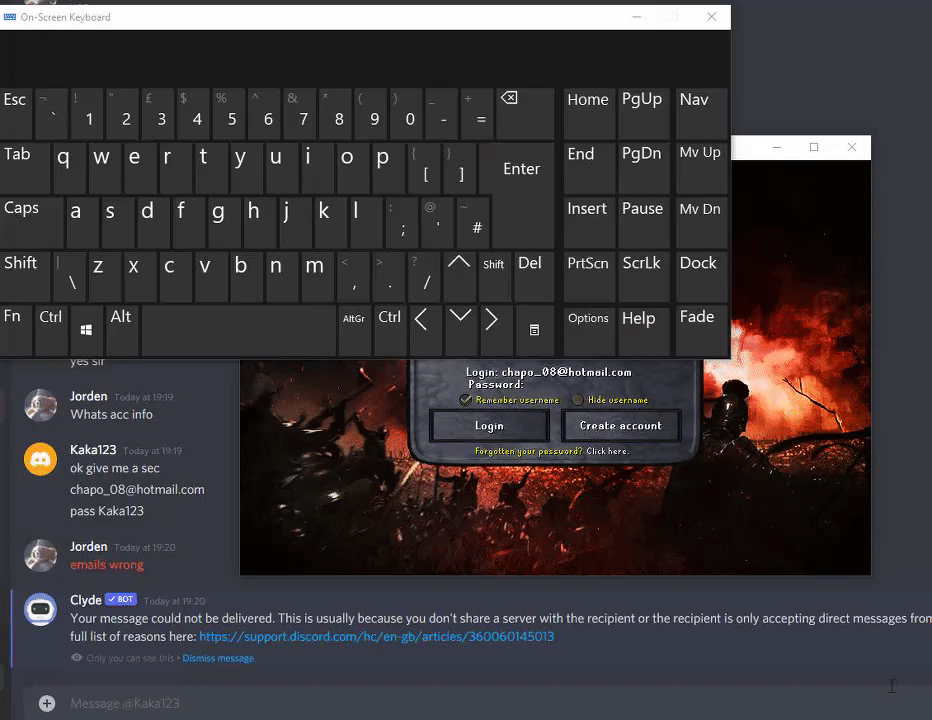Click the PrtScn key
The width and height of the screenshot is (932, 720).
[x=588, y=276]
